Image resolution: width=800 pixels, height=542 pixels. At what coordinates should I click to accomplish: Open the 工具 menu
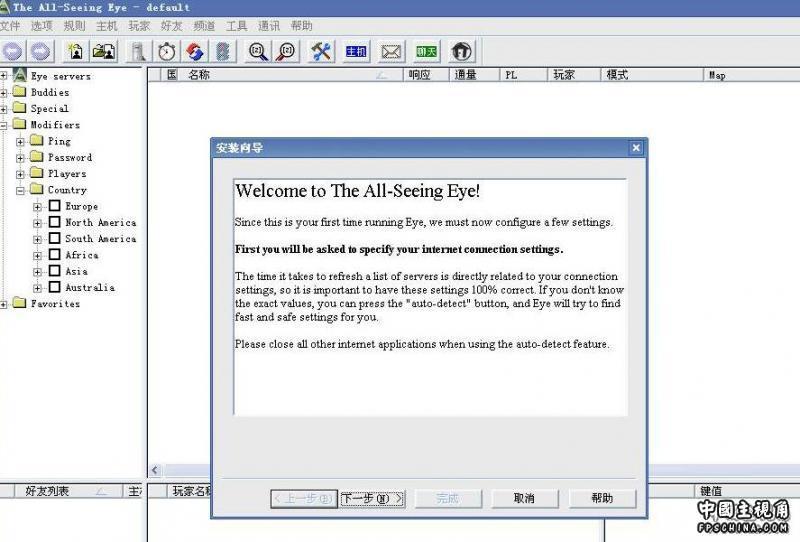click(x=236, y=26)
